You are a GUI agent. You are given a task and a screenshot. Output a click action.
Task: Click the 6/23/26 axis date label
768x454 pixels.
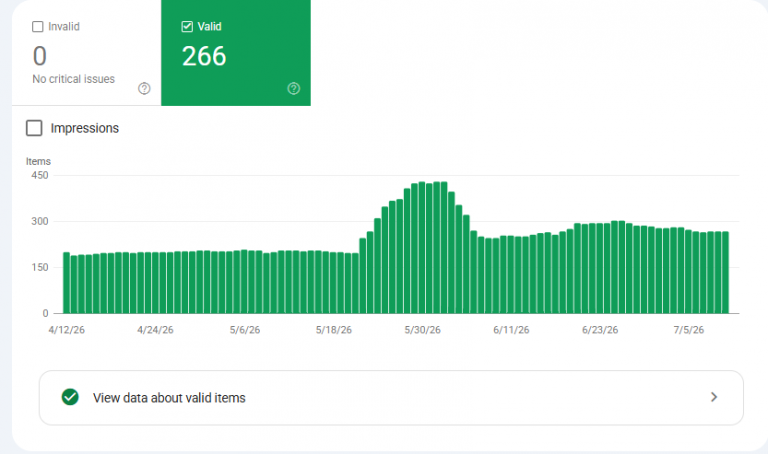[x=600, y=330]
